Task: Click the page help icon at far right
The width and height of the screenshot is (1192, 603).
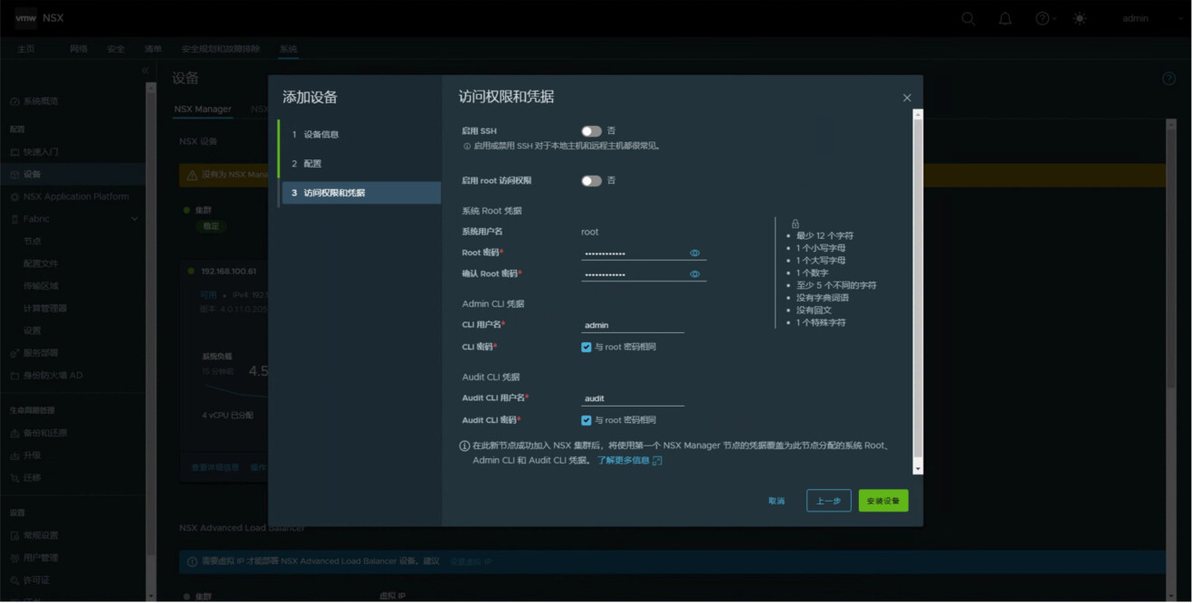Action: point(1169,78)
